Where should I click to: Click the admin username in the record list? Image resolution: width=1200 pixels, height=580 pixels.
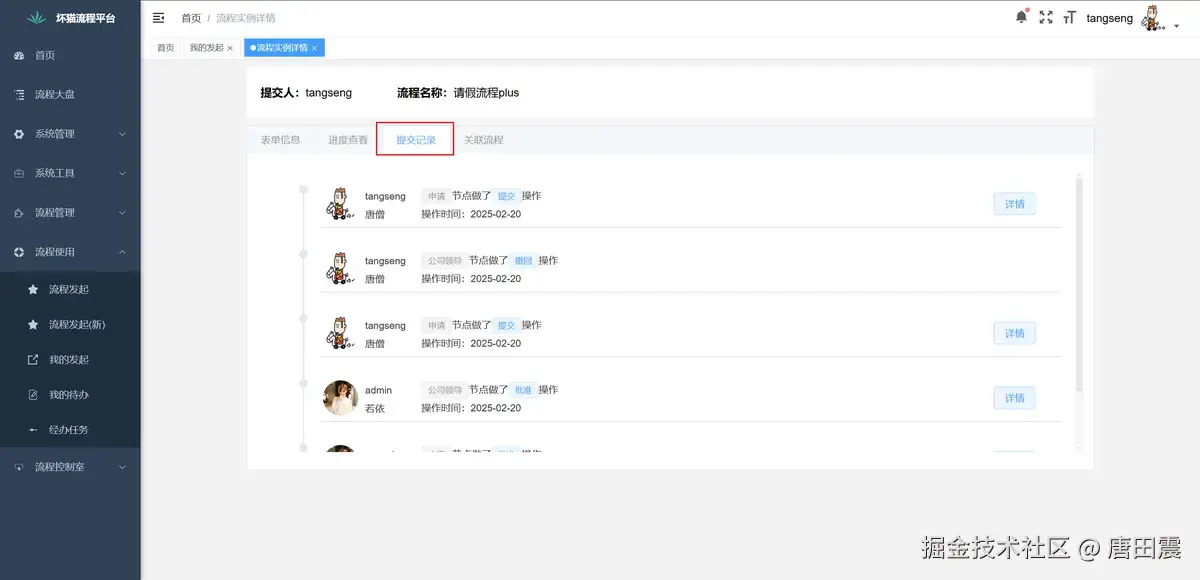click(378, 390)
